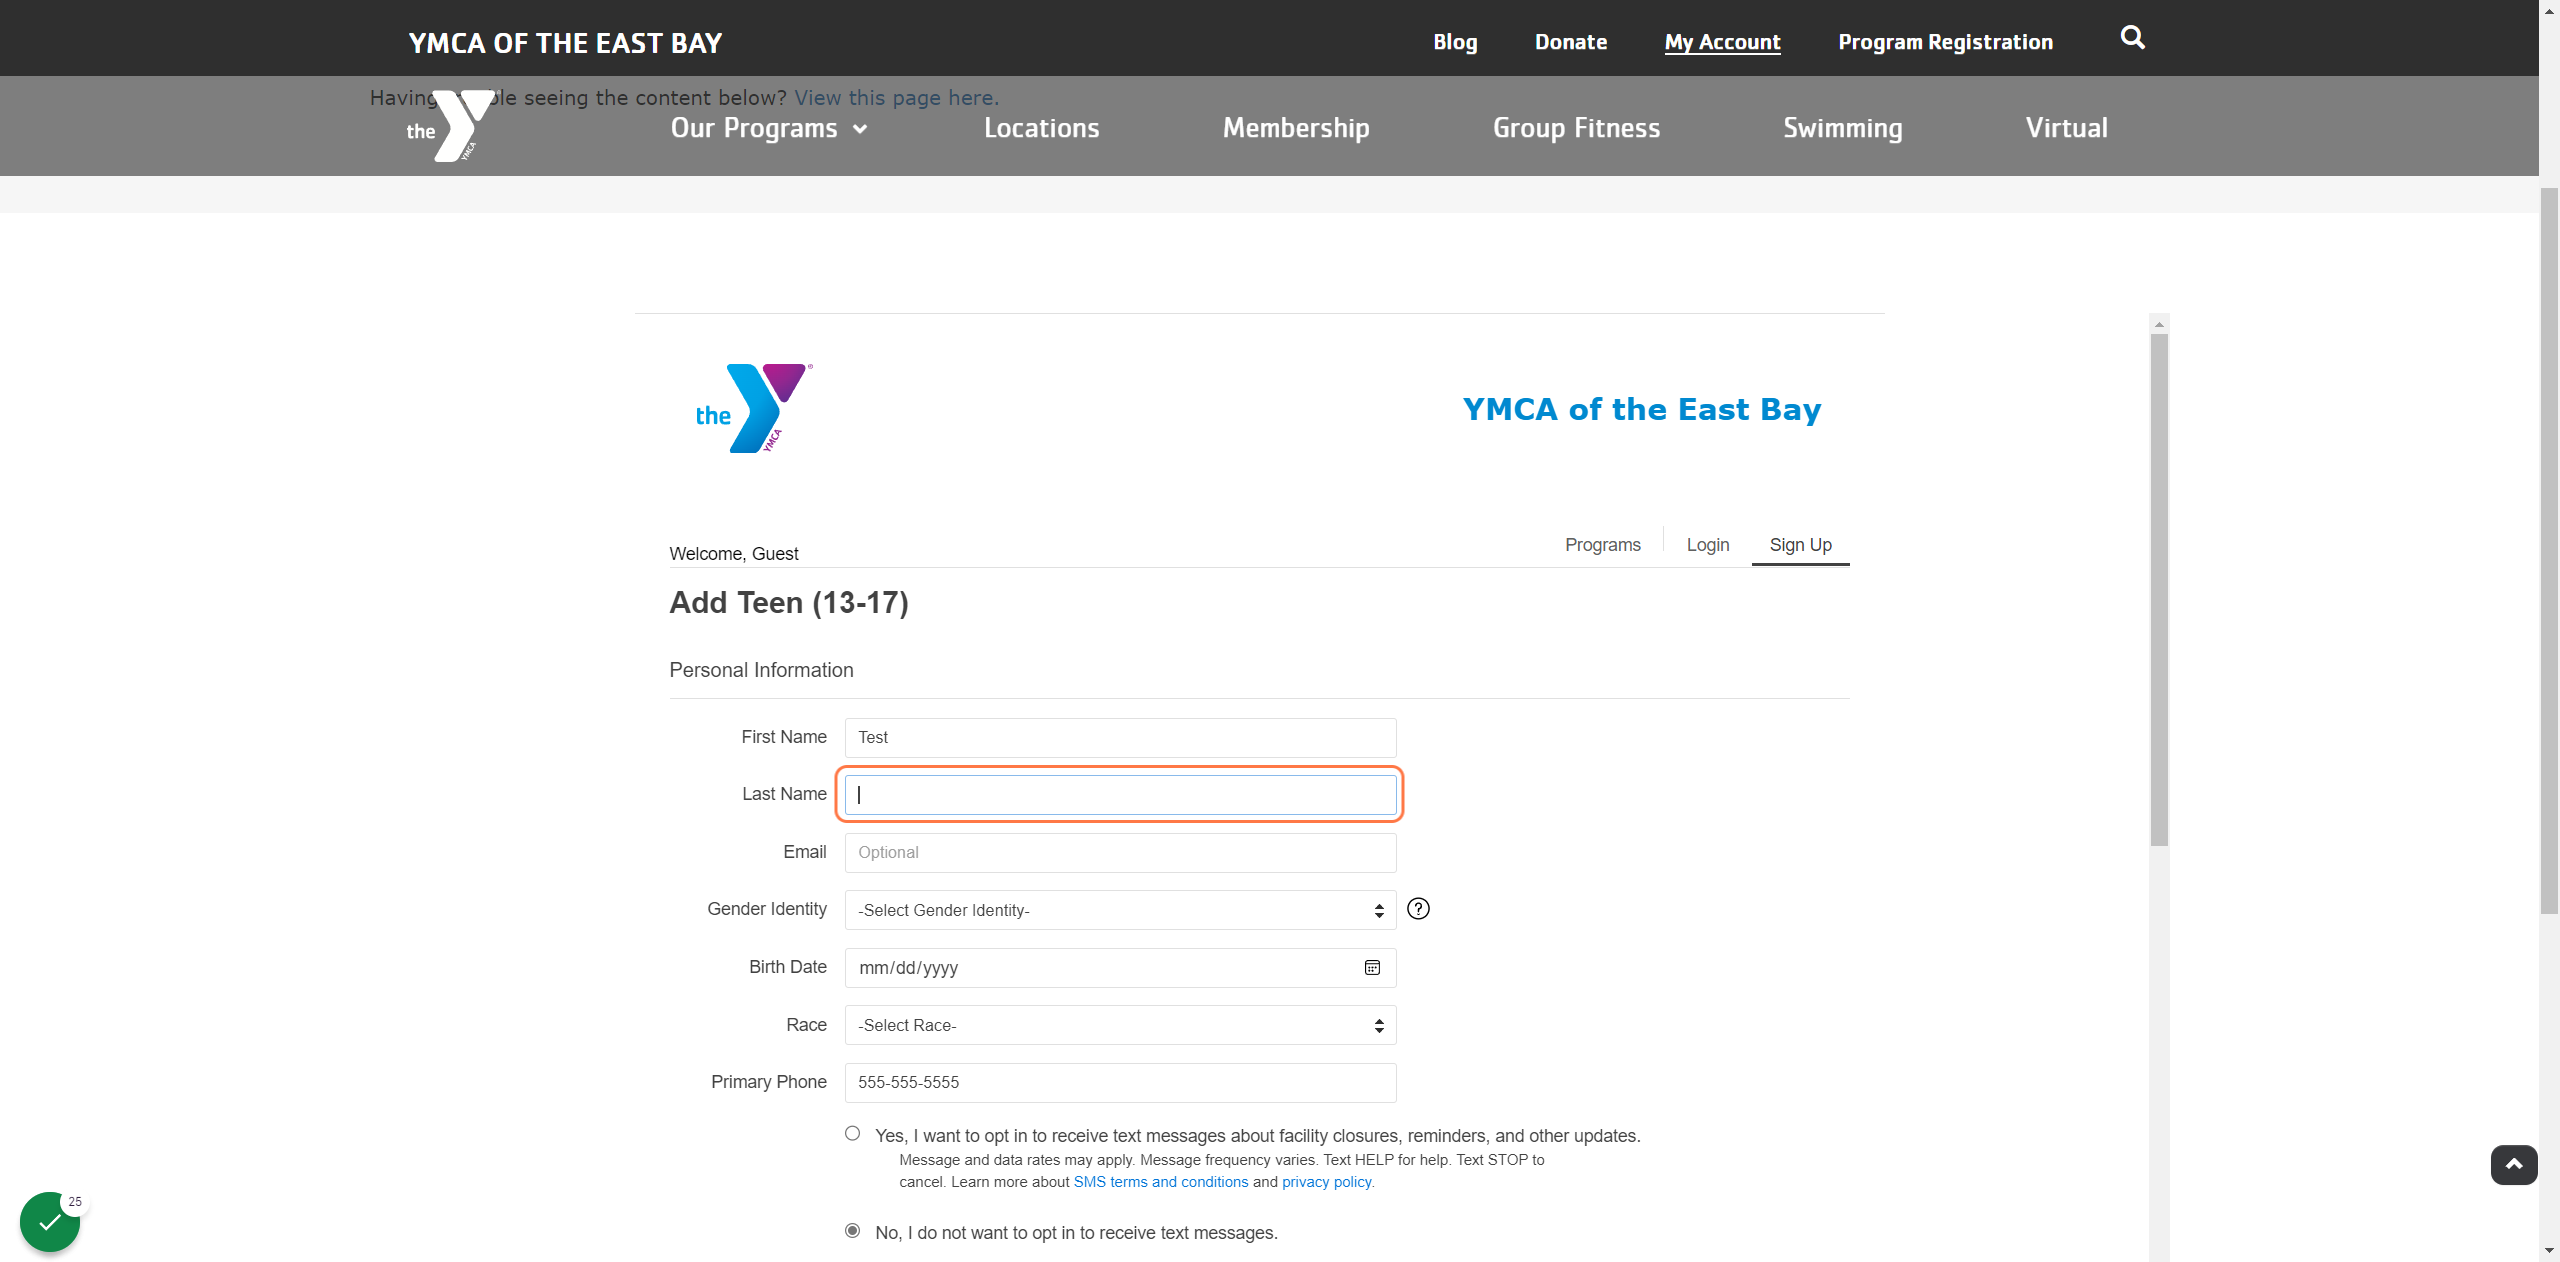Open the Birth Date calendar picker icon

(1372, 968)
